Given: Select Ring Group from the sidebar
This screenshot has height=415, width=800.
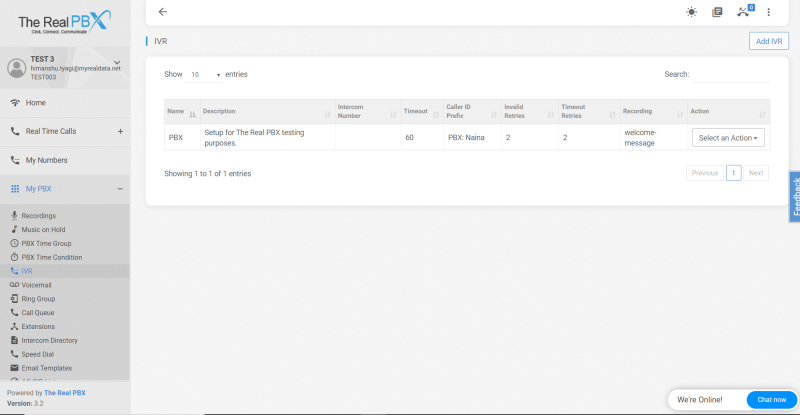Looking at the screenshot, I should pyautogui.click(x=38, y=298).
